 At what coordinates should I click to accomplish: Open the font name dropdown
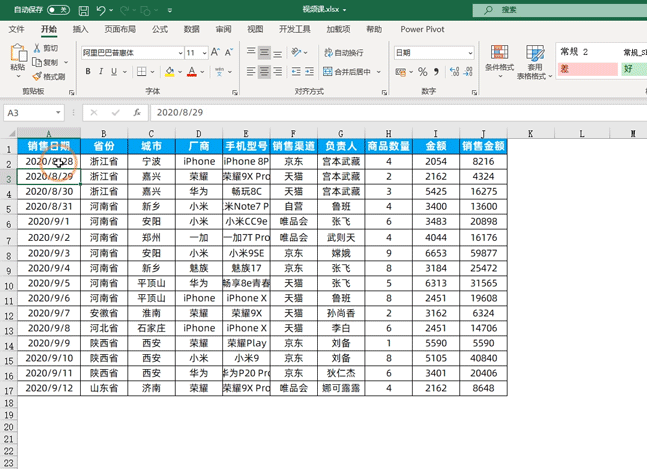tap(180, 53)
